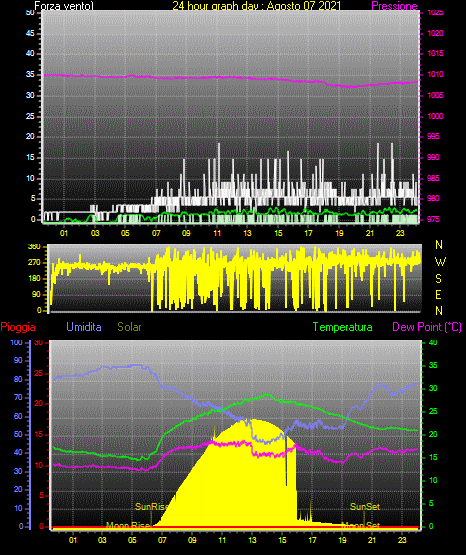The width and height of the screenshot is (466, 555).
Task: Click the Dew Point (°C) legend
Action: click(x=427, y=327)
